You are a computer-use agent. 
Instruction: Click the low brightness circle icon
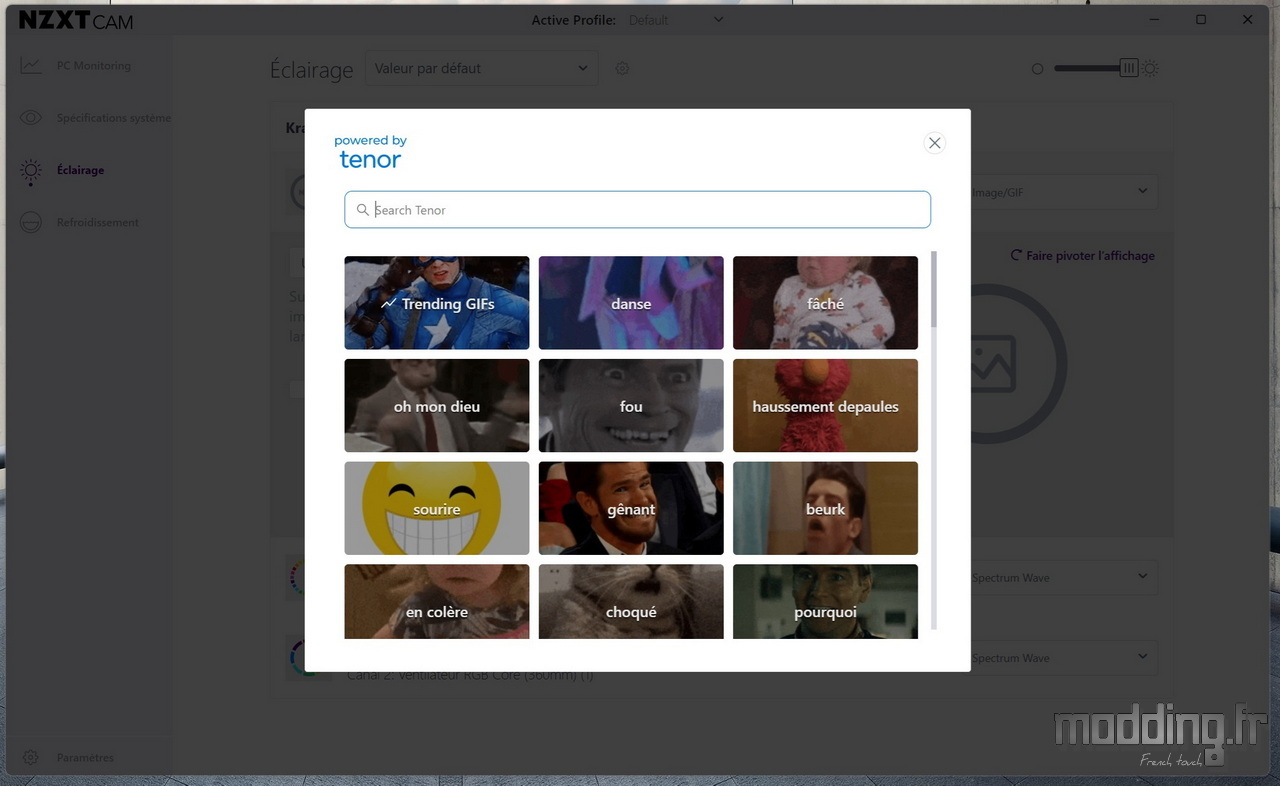point(1037,69)
